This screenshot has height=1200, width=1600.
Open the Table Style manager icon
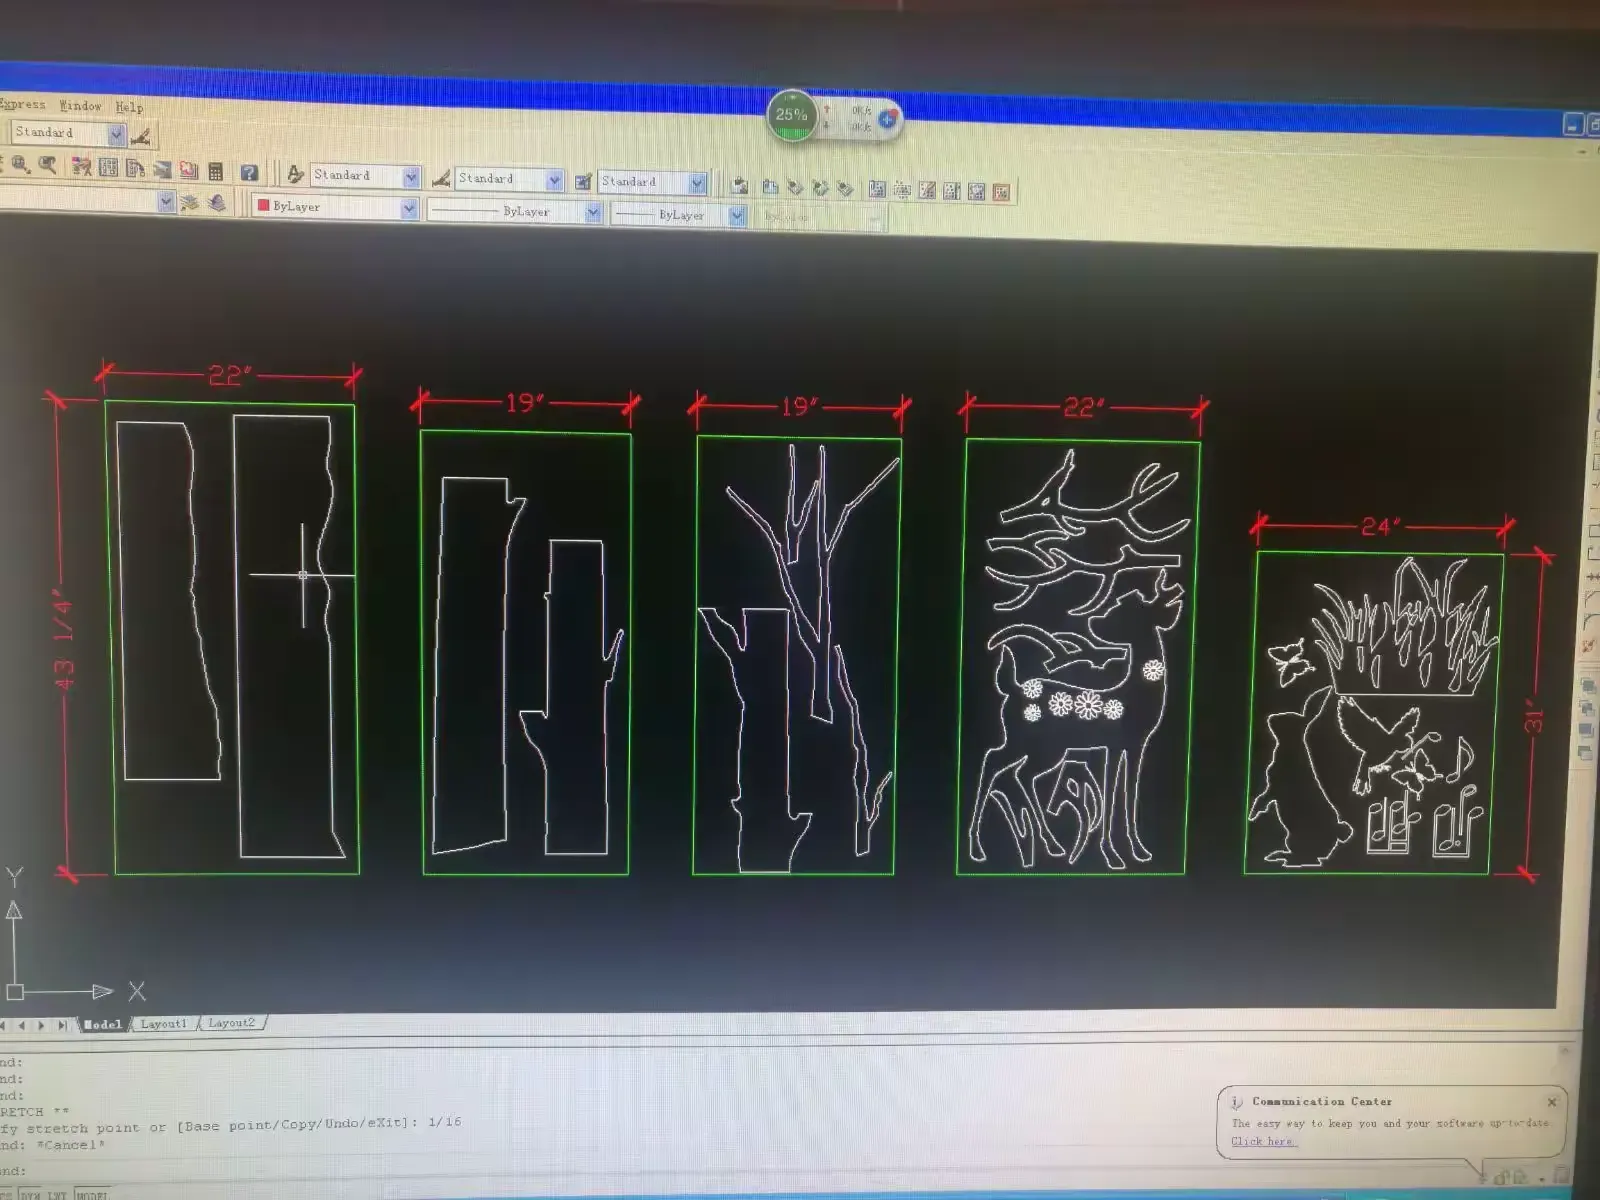(x=583, y=181)
